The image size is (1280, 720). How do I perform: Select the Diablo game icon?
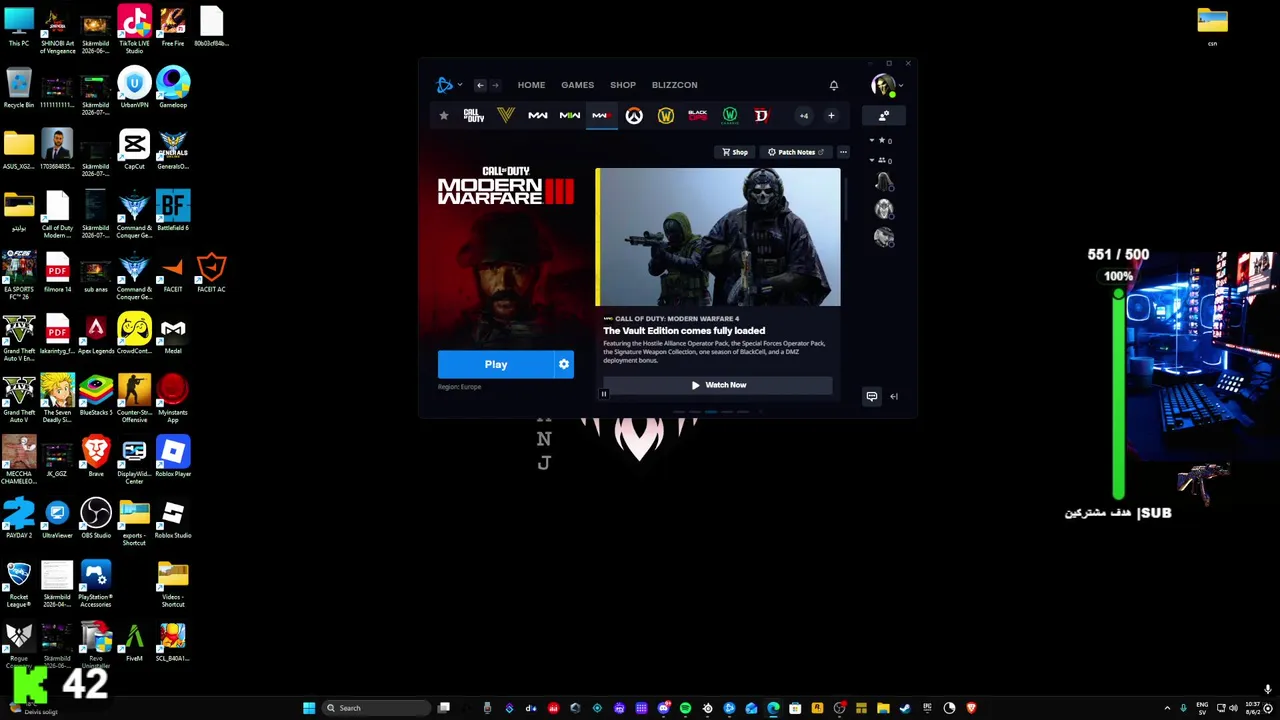[x=761, y=116]
